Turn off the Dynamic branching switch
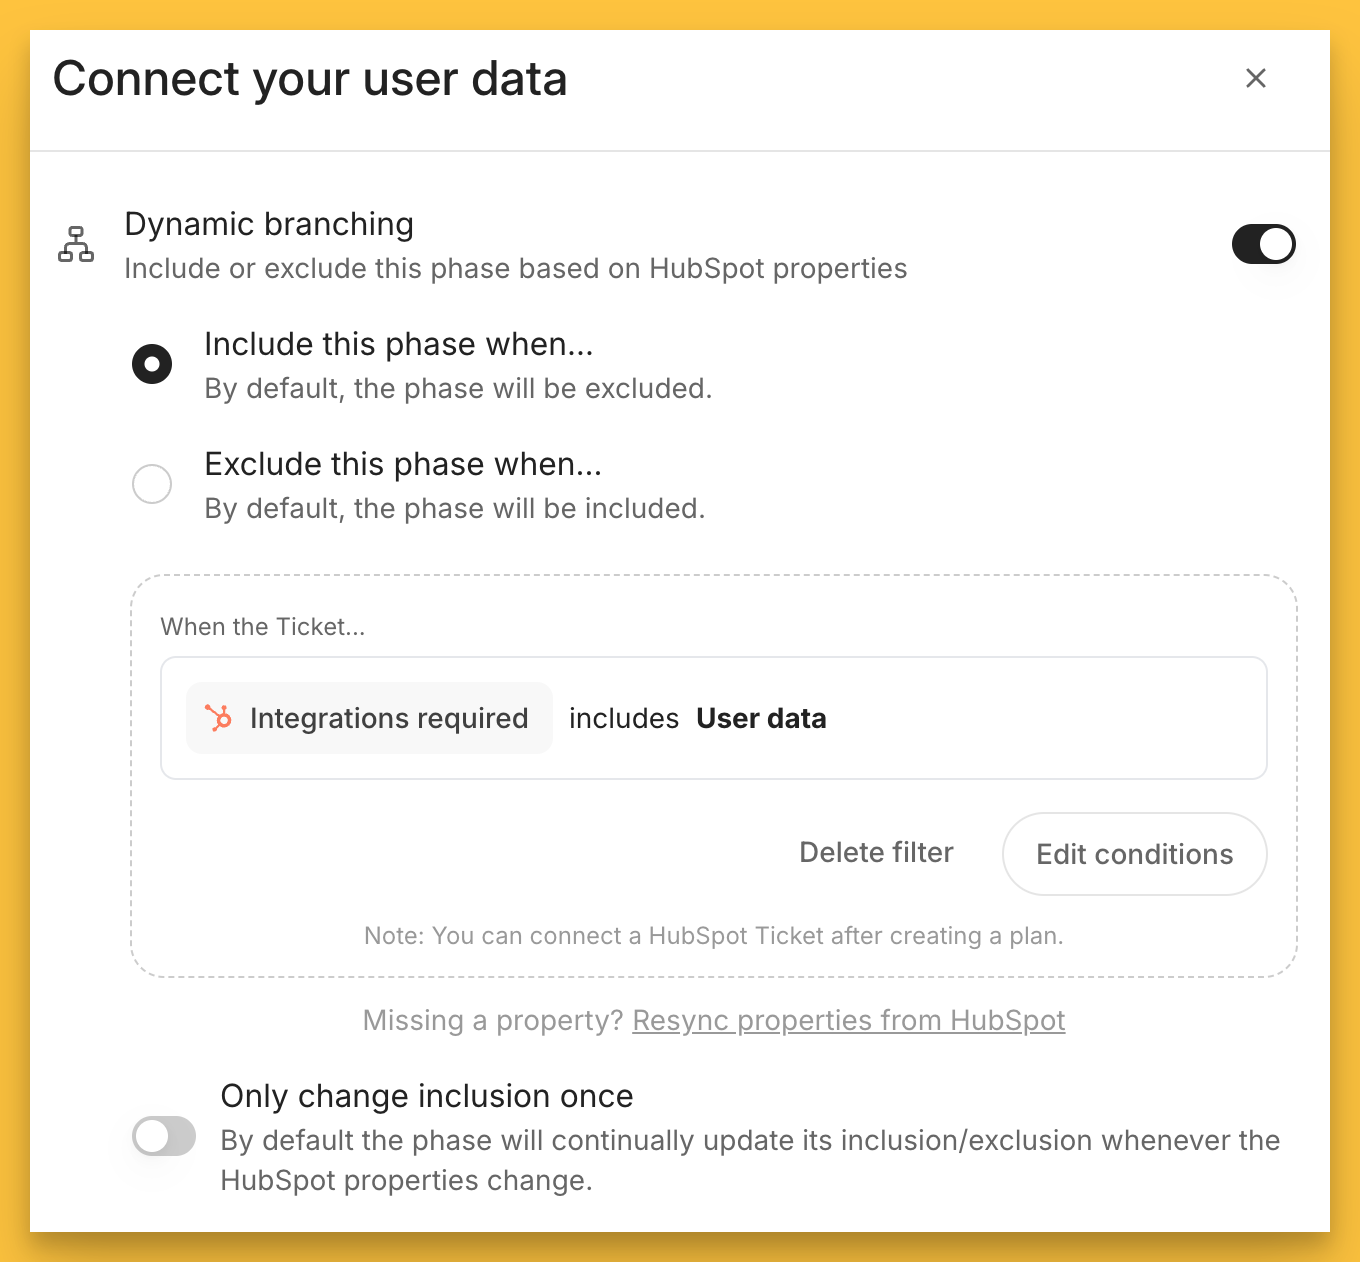The width and height of the screenshot is (1360, 1262). pos(1263,244)
